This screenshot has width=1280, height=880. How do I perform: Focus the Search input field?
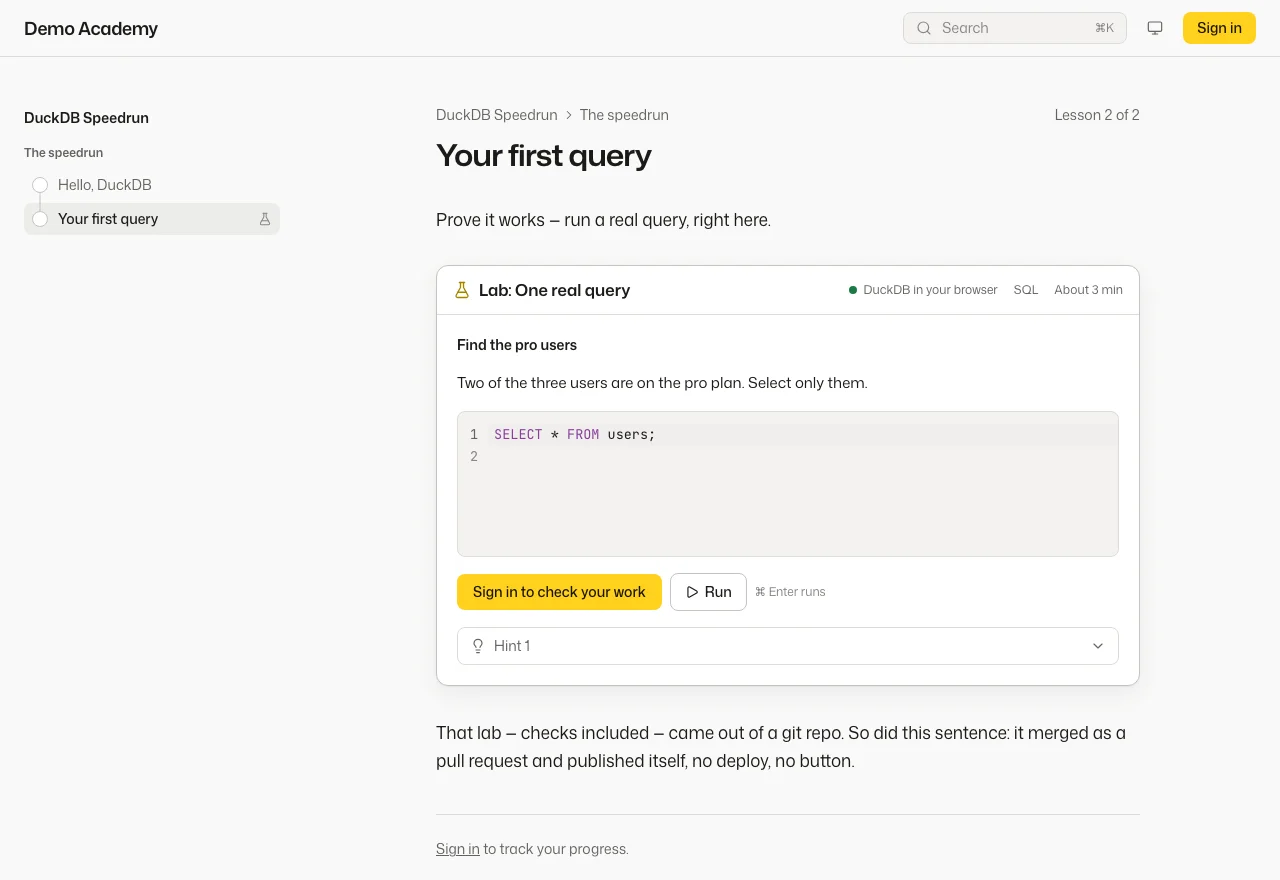click(1015, 28)
